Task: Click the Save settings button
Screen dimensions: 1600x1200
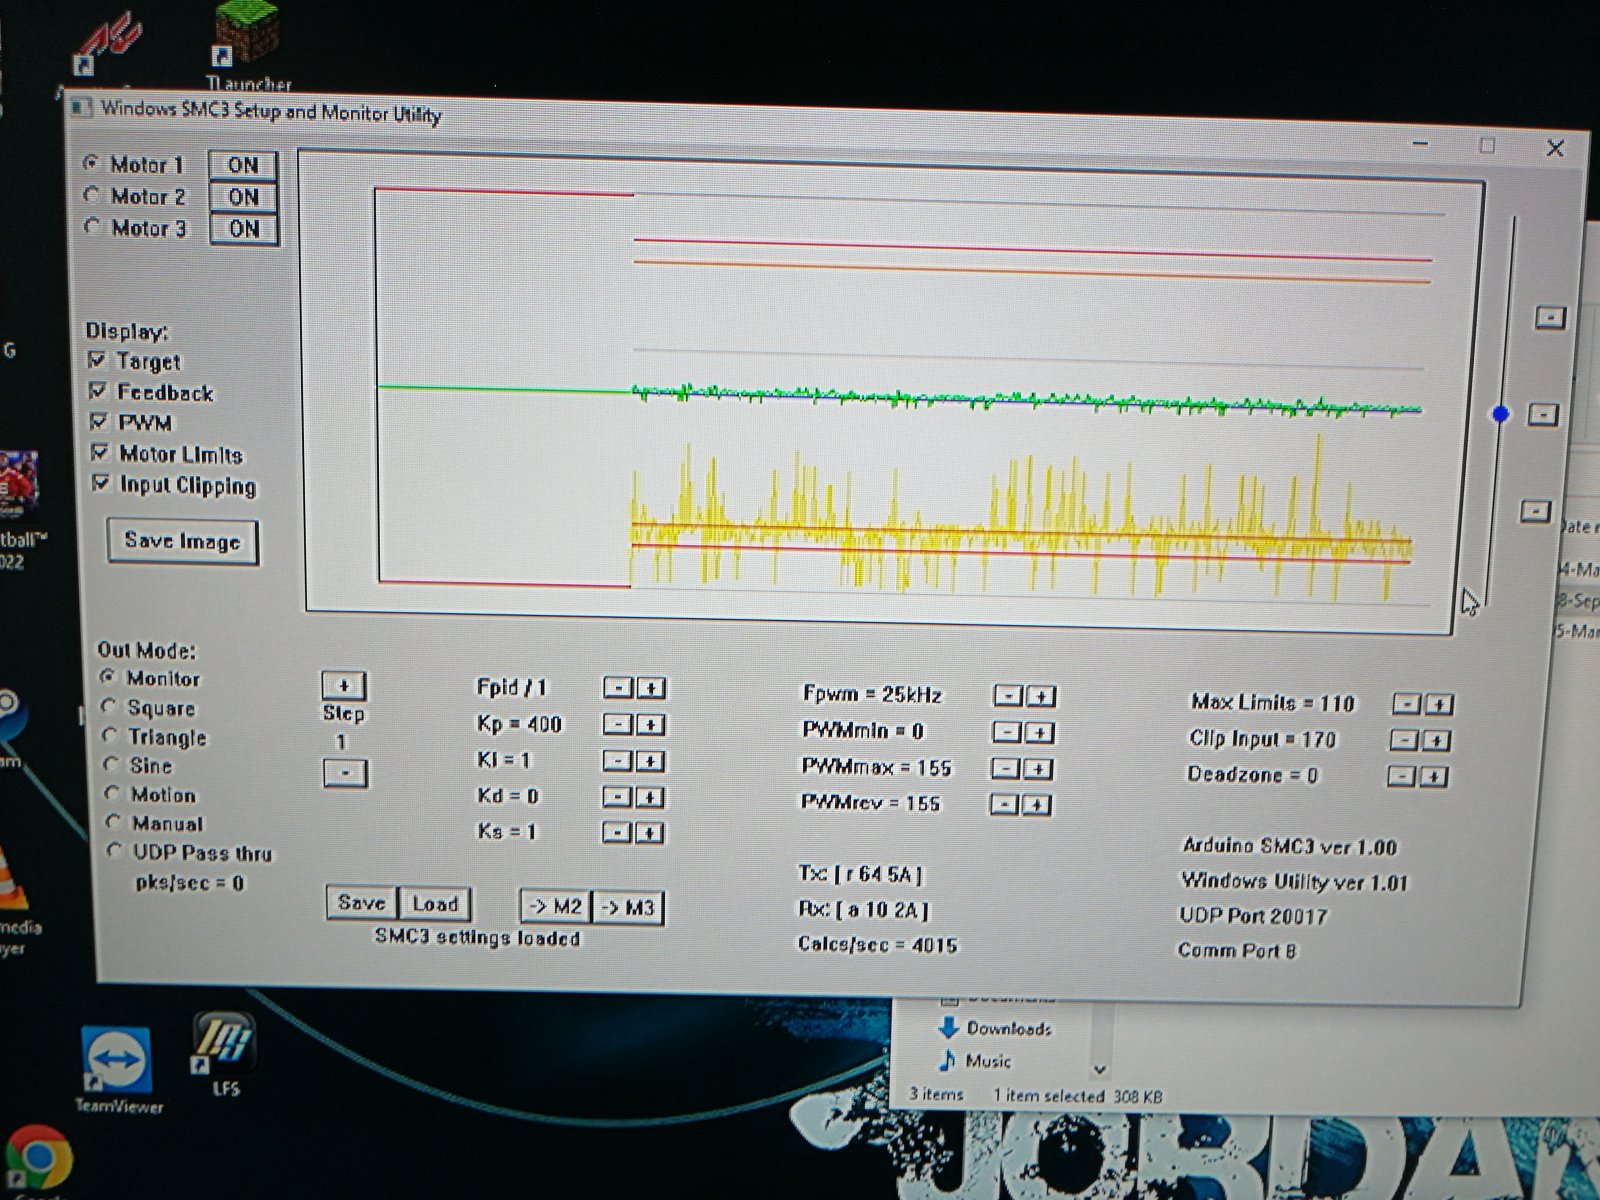Action: [x=361, y=903]
